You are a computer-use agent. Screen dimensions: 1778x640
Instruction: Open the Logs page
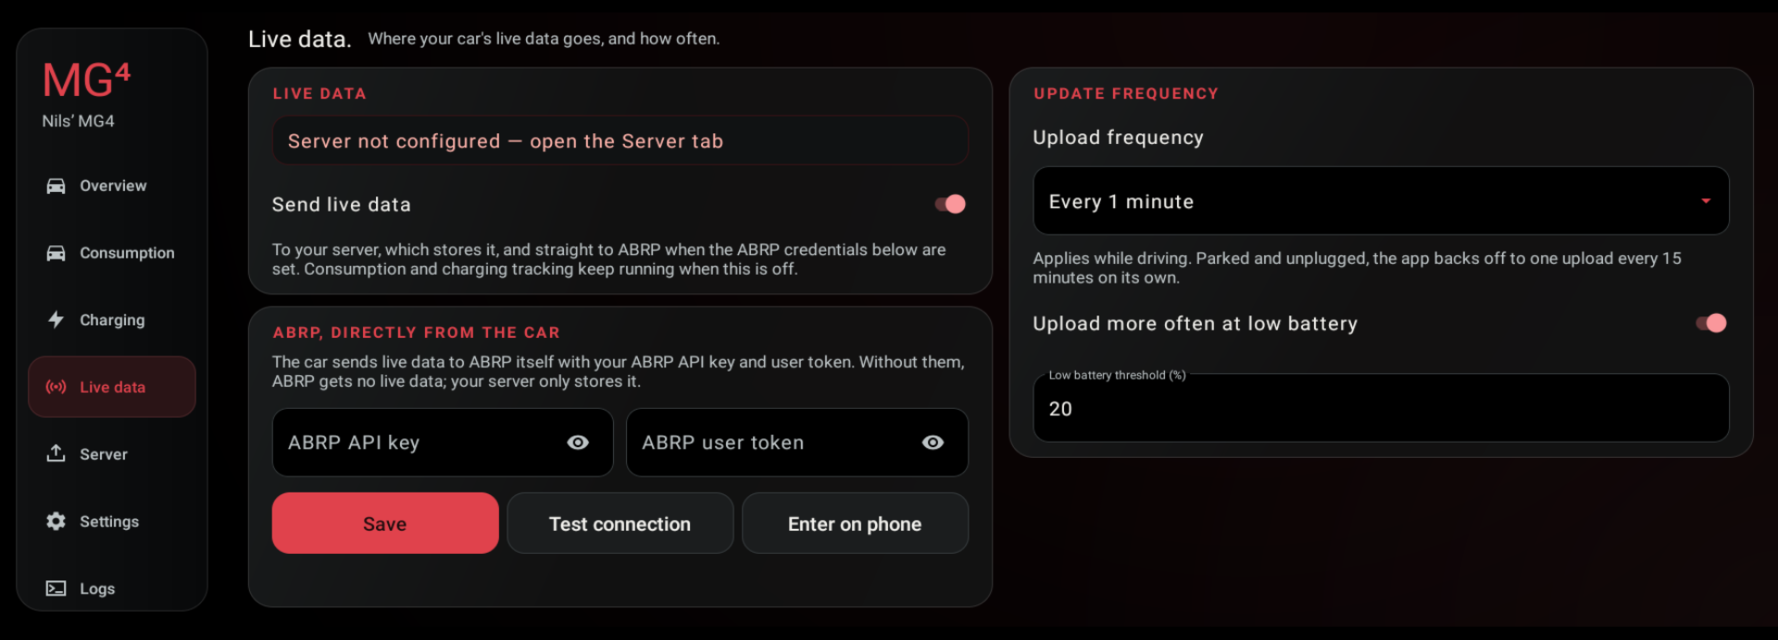tap(112, 588)
